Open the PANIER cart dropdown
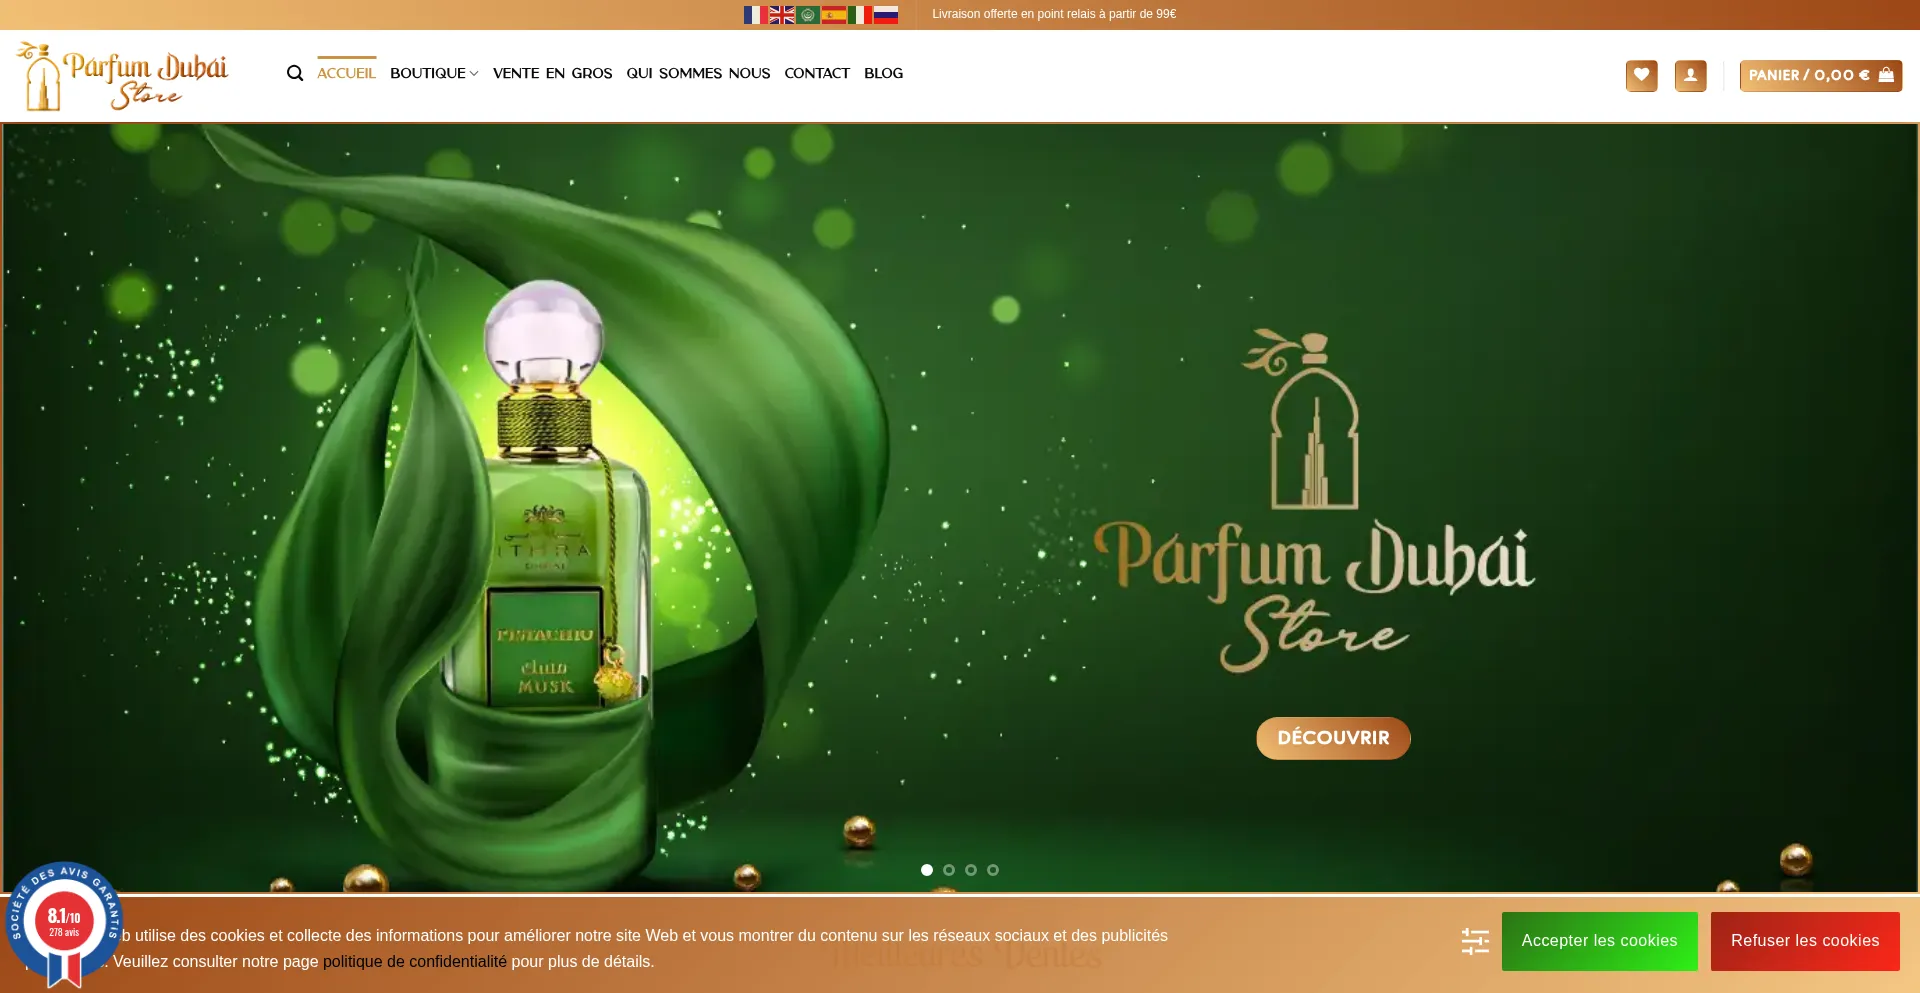 1820,76
